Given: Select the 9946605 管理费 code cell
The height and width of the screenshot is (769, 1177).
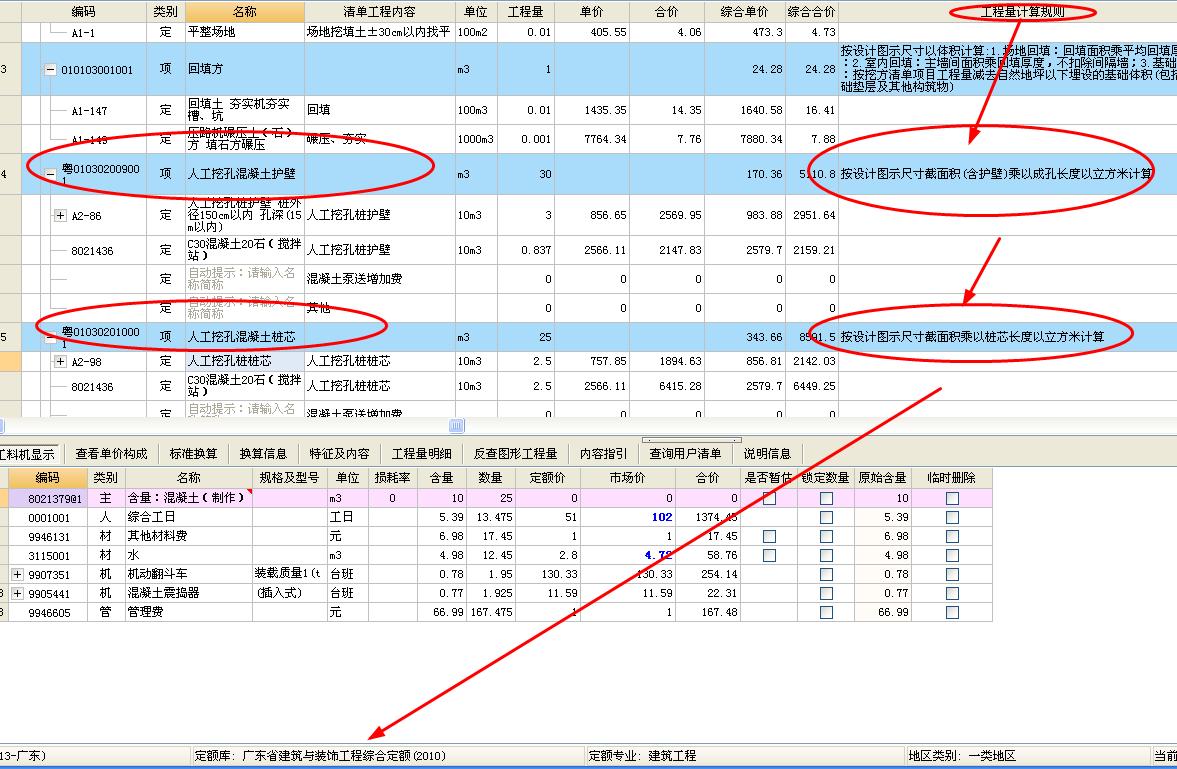Looking at the screenshot, I should point(49,613).
